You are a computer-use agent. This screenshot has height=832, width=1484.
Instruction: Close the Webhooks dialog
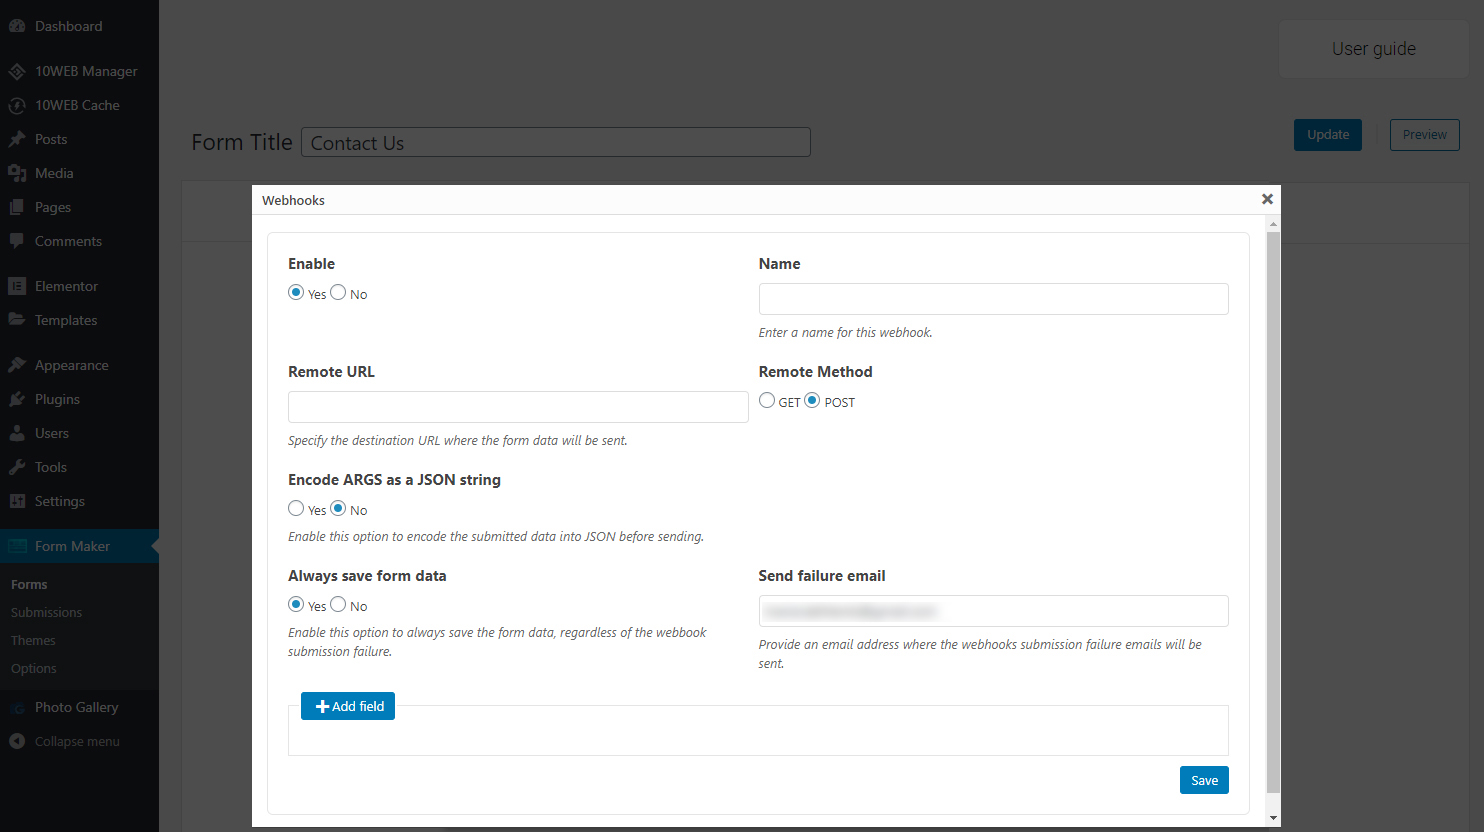(1267, 199)
